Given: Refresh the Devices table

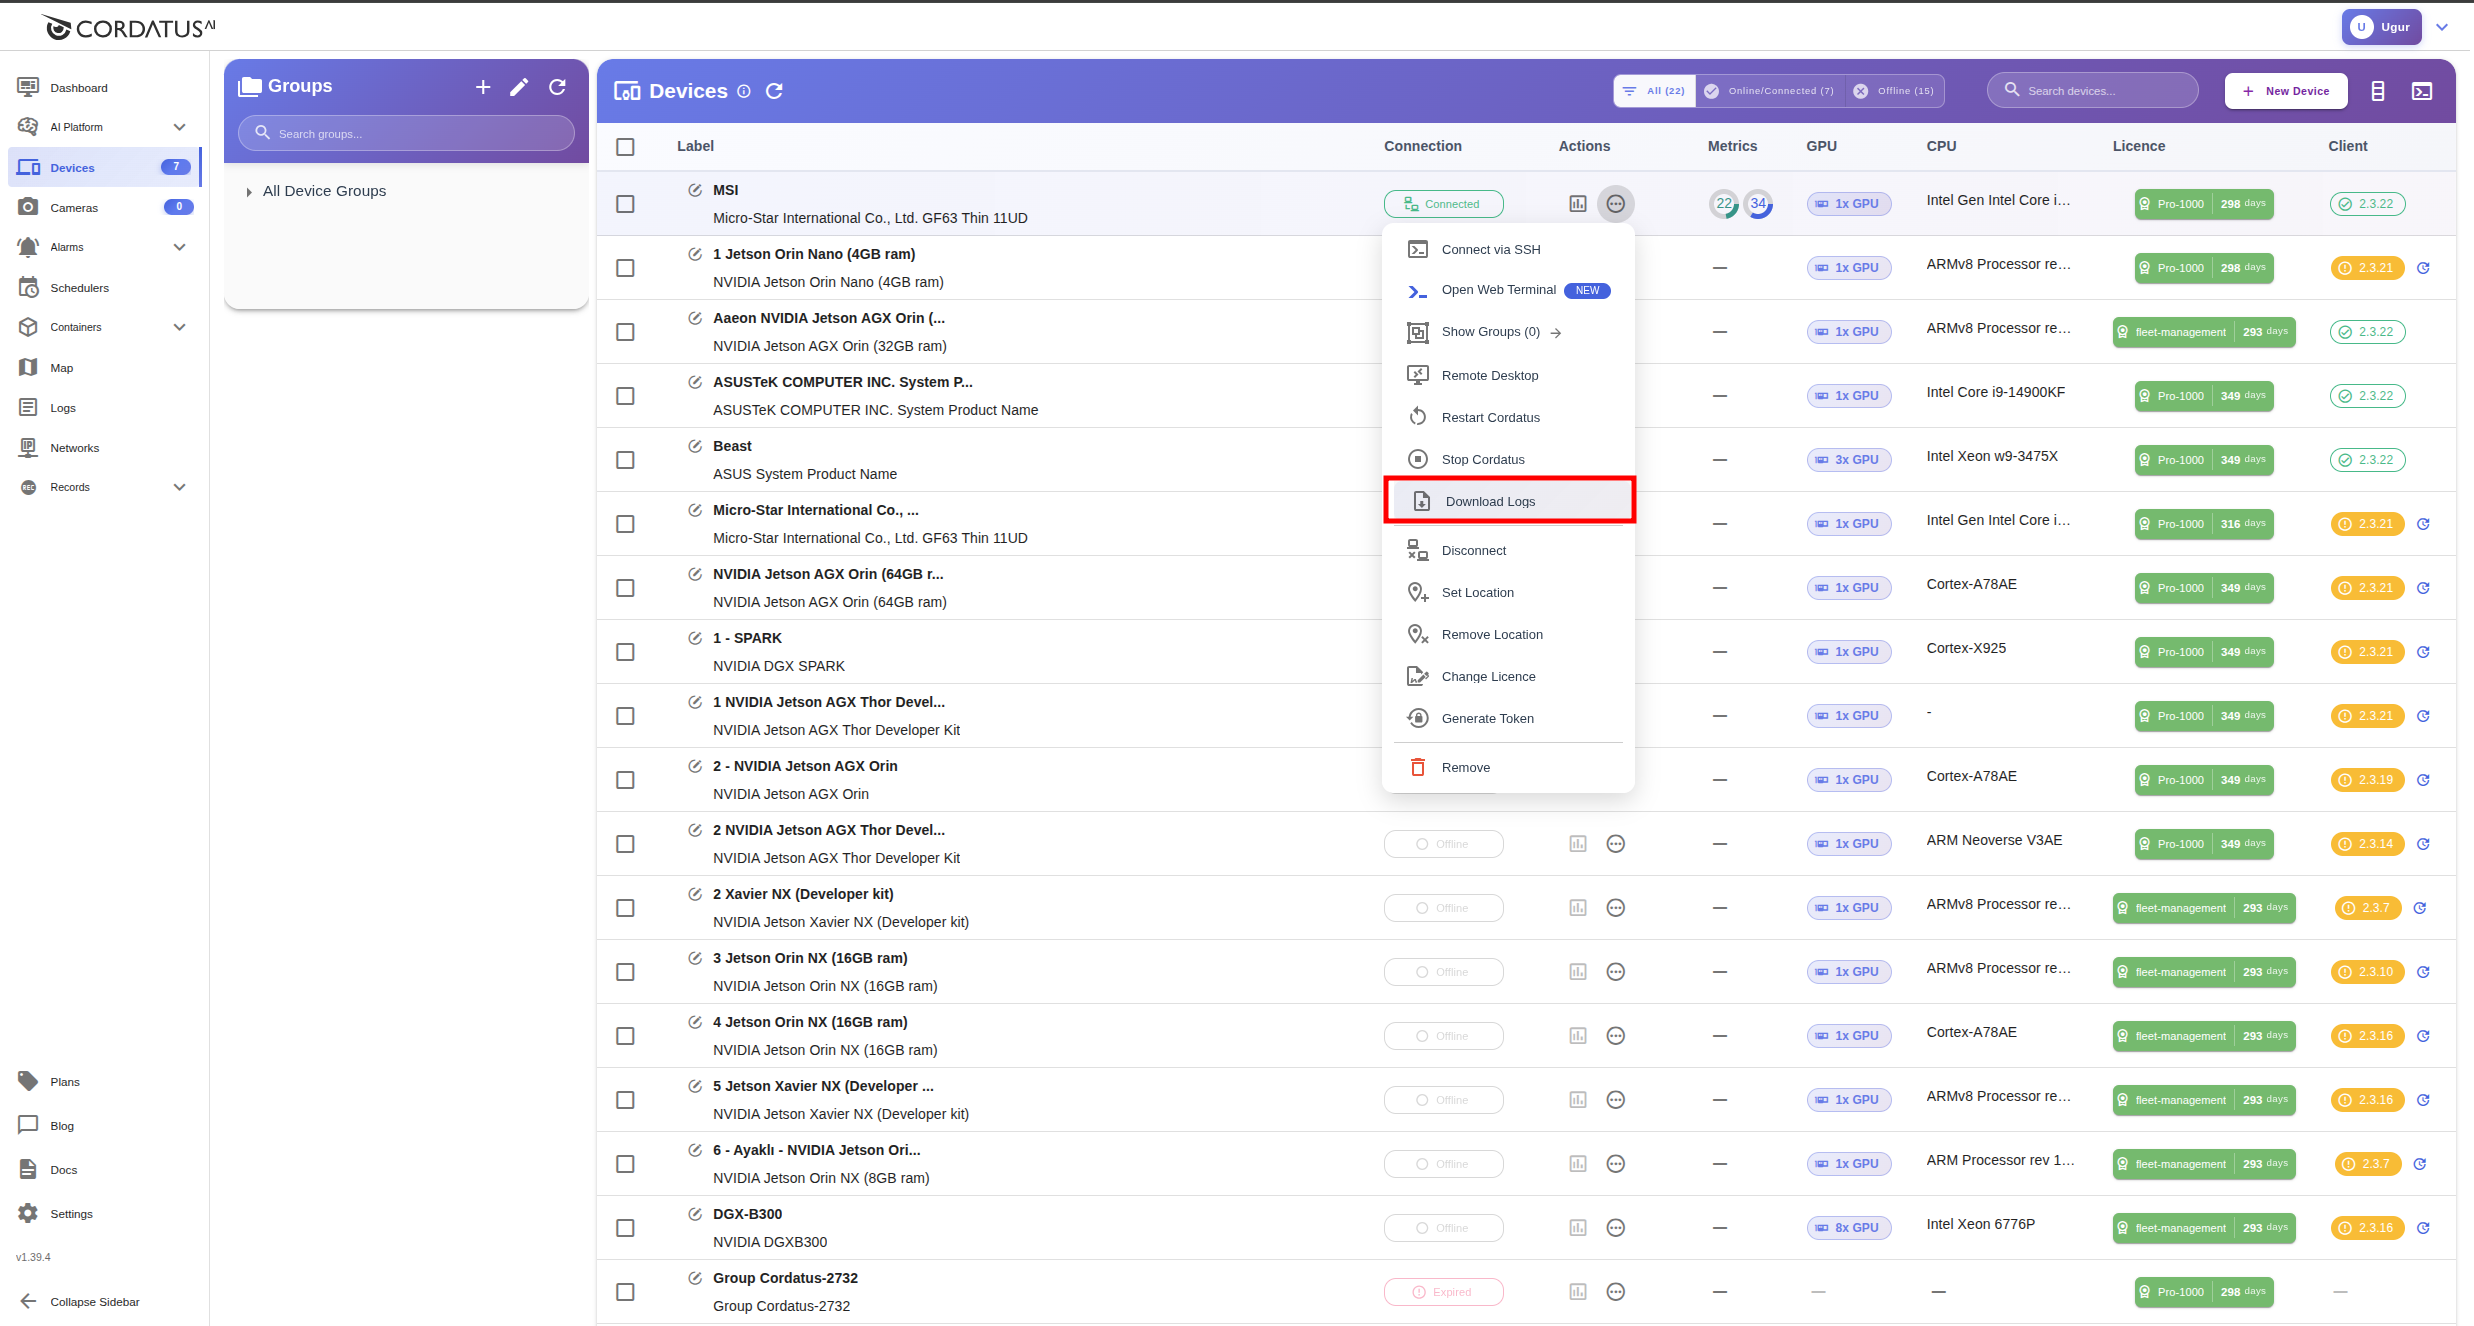Looking at the screenshot, I should [x=774, y=90].
